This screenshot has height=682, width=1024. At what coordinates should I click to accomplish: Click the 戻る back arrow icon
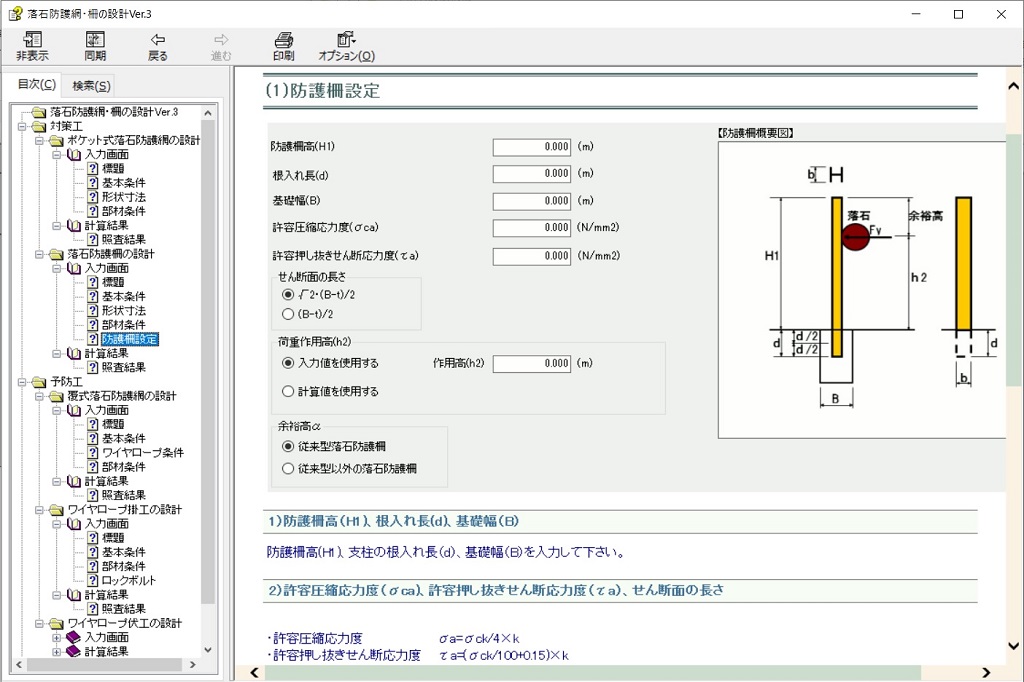pyautogui.click(x=157, y=39)
